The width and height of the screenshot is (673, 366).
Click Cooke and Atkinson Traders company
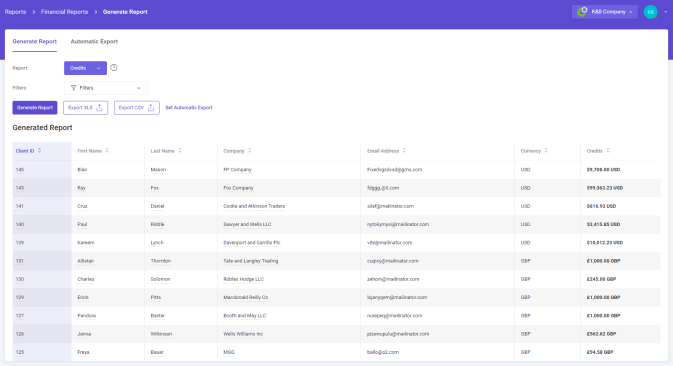pos(254,206)
